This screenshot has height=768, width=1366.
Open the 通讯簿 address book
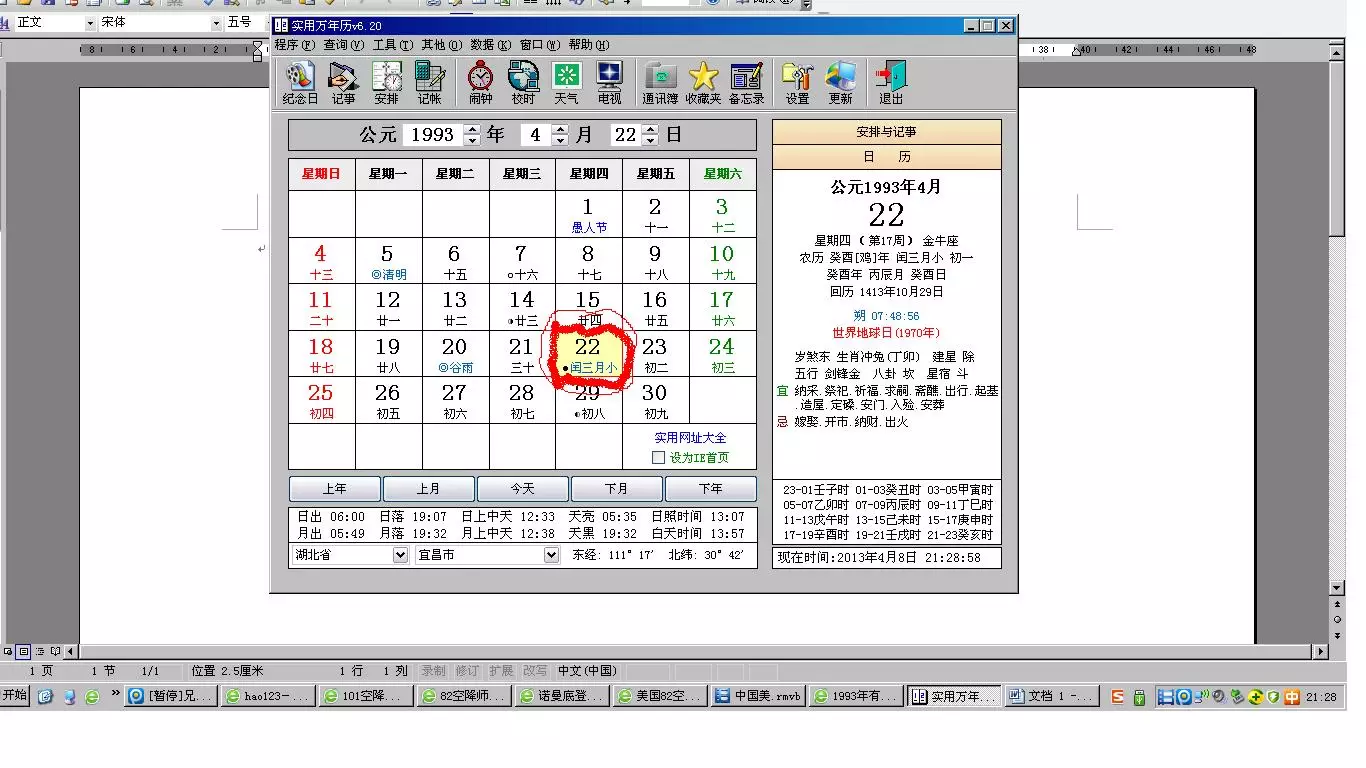coord(660,82)
